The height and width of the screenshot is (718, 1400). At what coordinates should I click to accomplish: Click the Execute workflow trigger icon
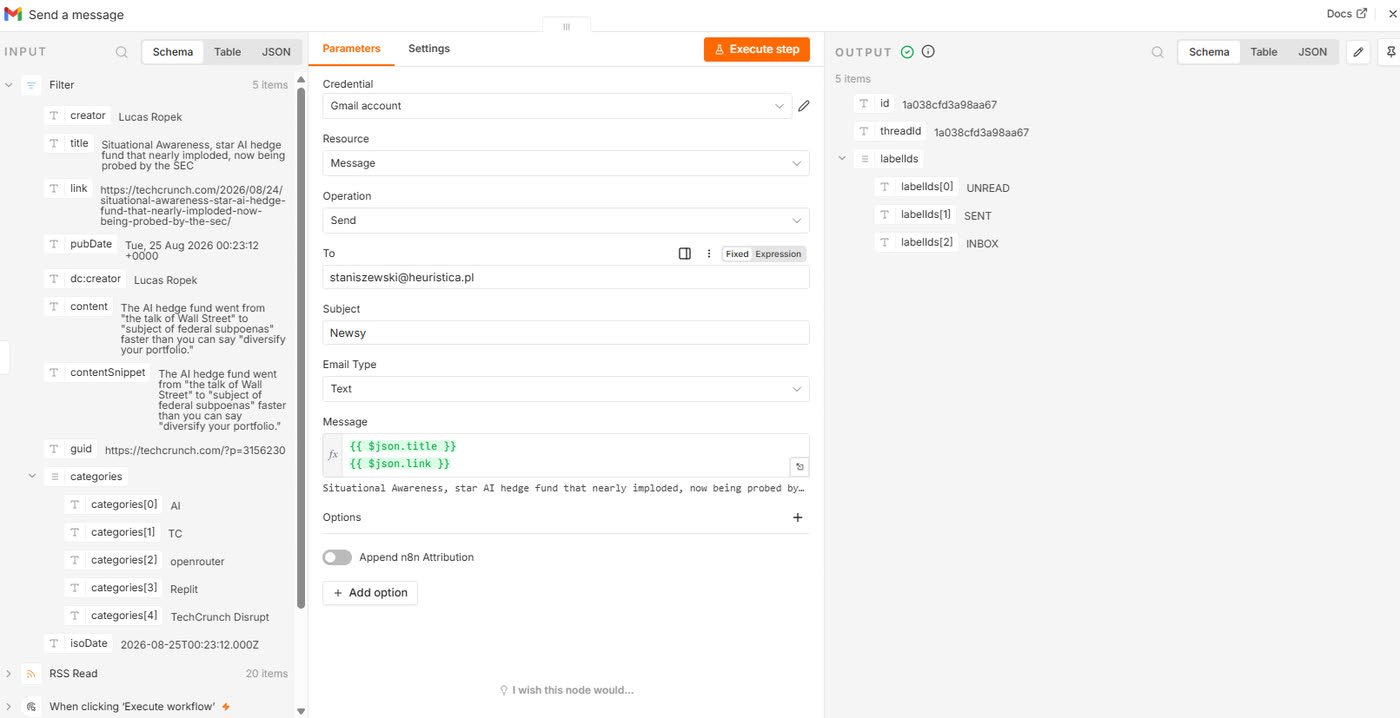[x=31, y=707]
